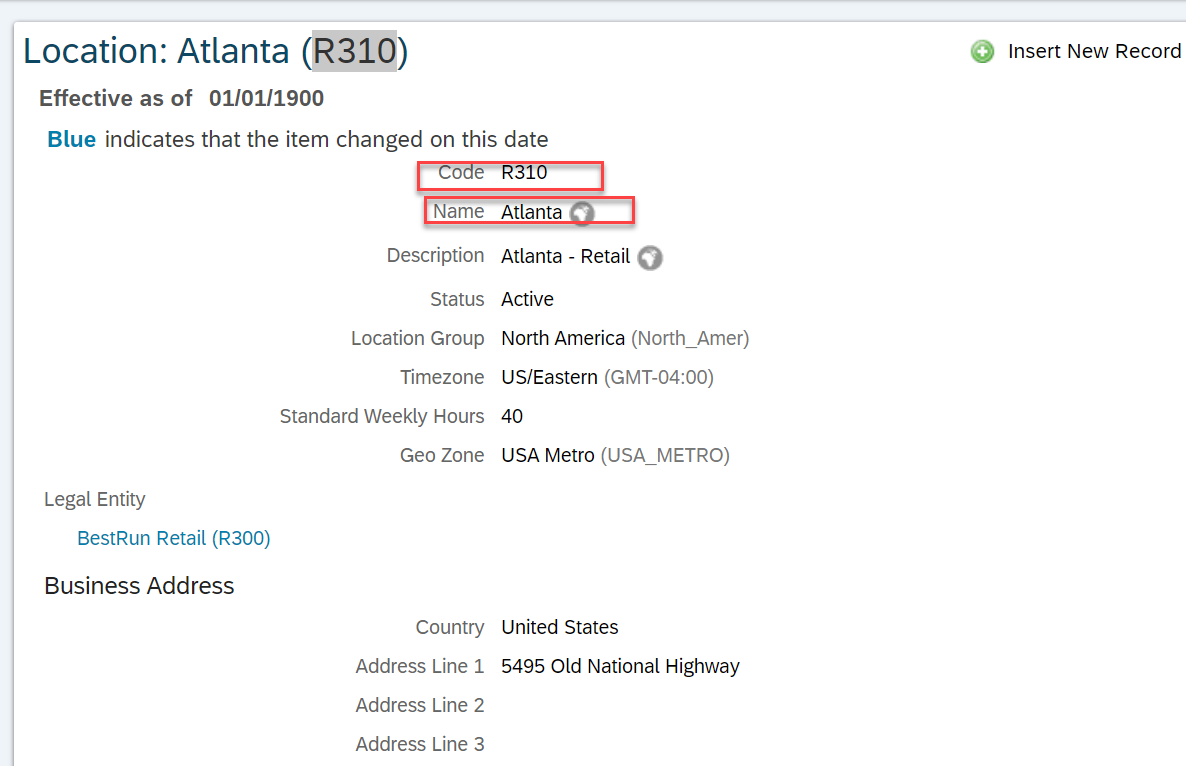Click the Legal Entity section label

(x=95, y=499)
